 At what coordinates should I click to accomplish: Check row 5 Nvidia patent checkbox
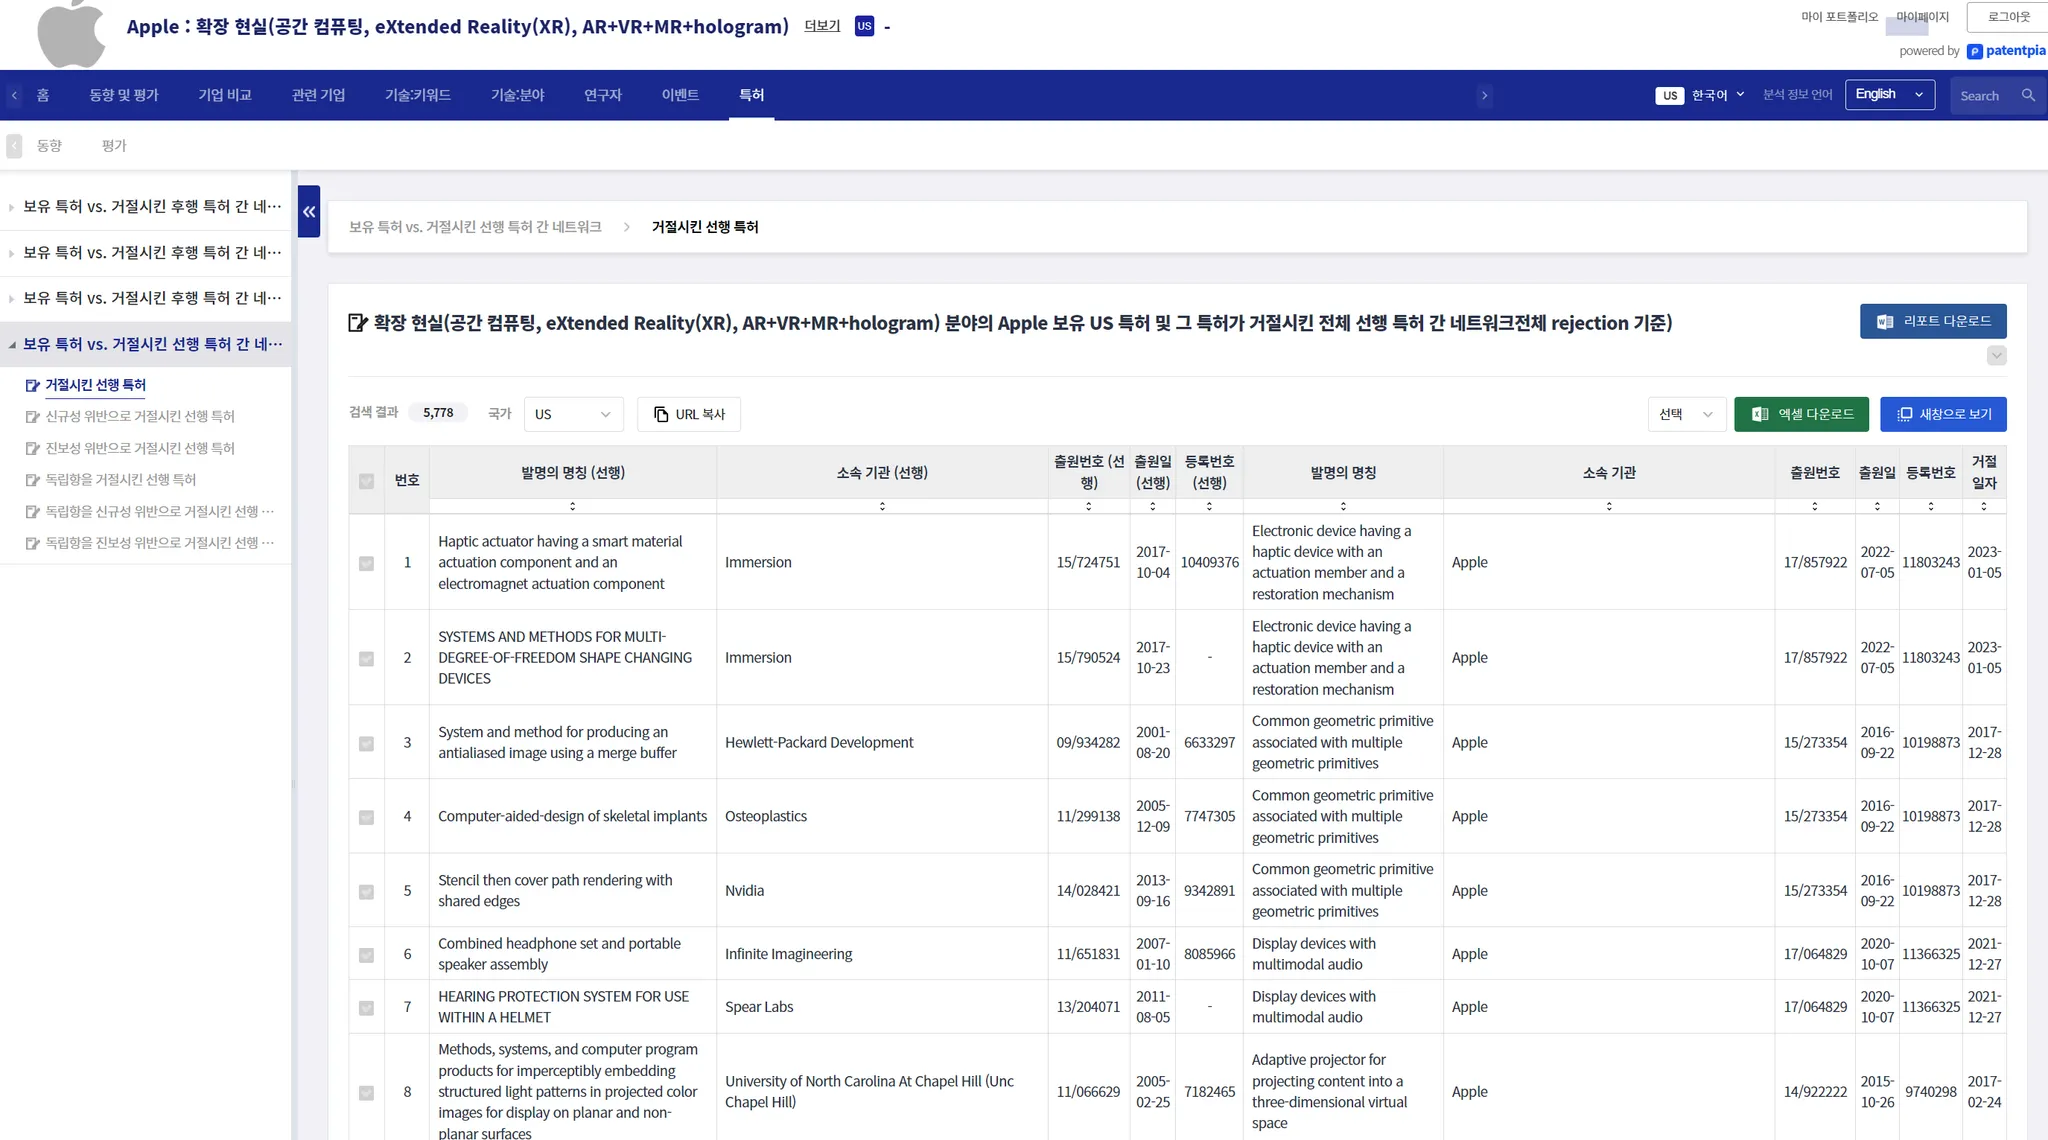tap(366, 891)
